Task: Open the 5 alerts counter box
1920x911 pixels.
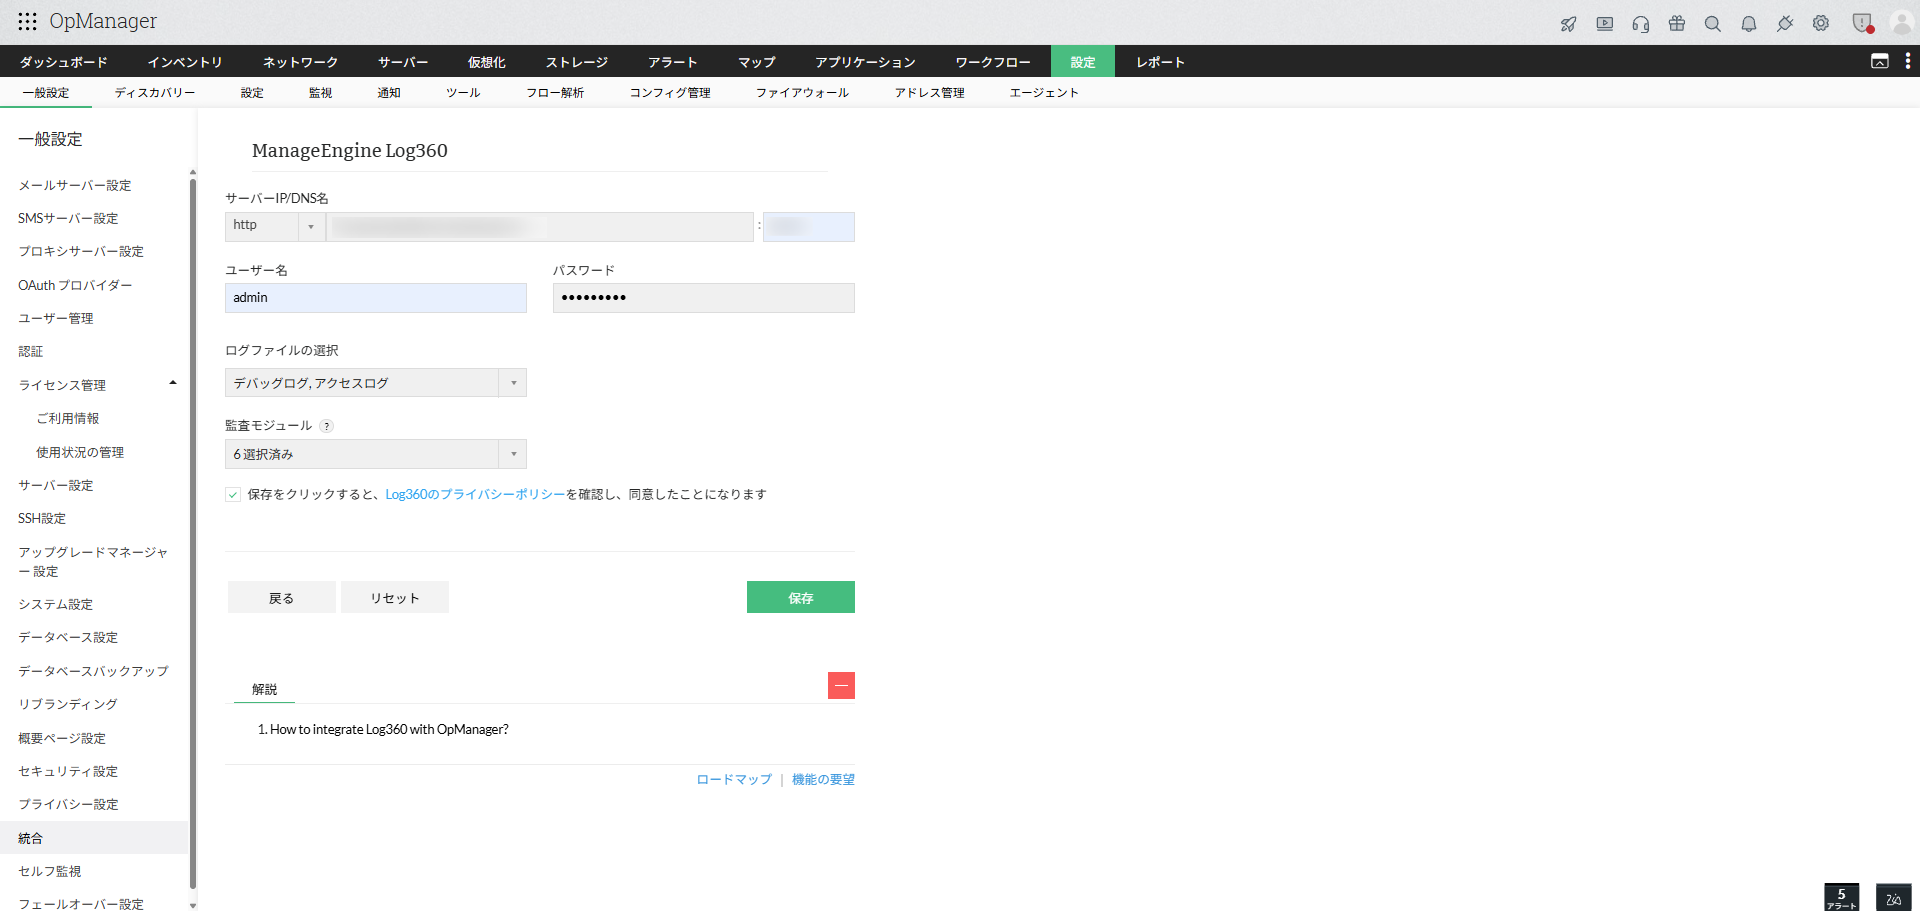Action: tap(1841, 897)
